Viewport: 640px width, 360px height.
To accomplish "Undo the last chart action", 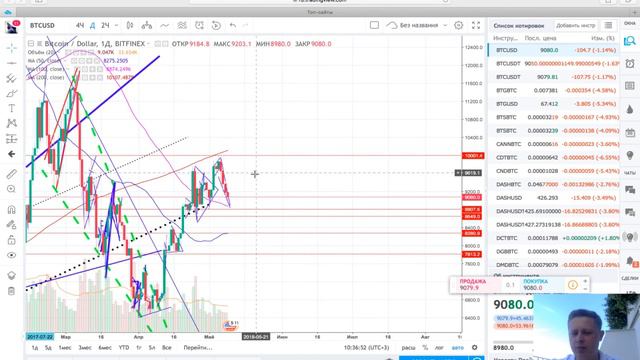I will [x=233, y=25].
